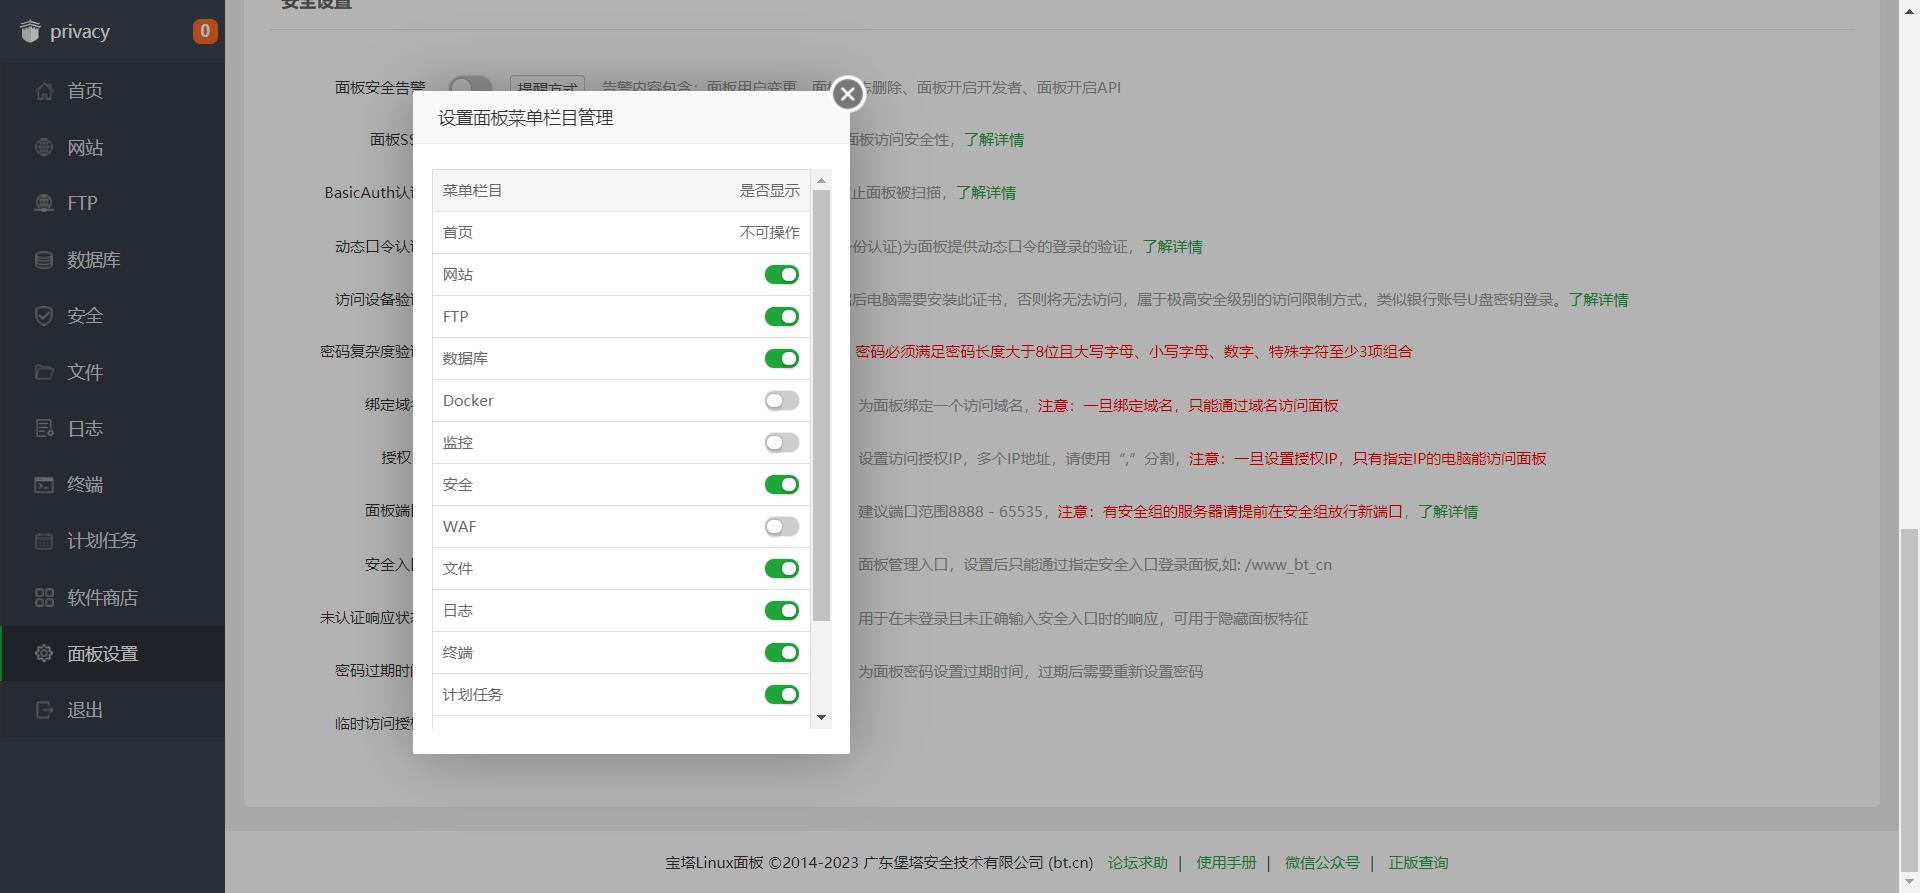
Task: Click dialog list scroll down arrow
Action: tap(822, 717)
